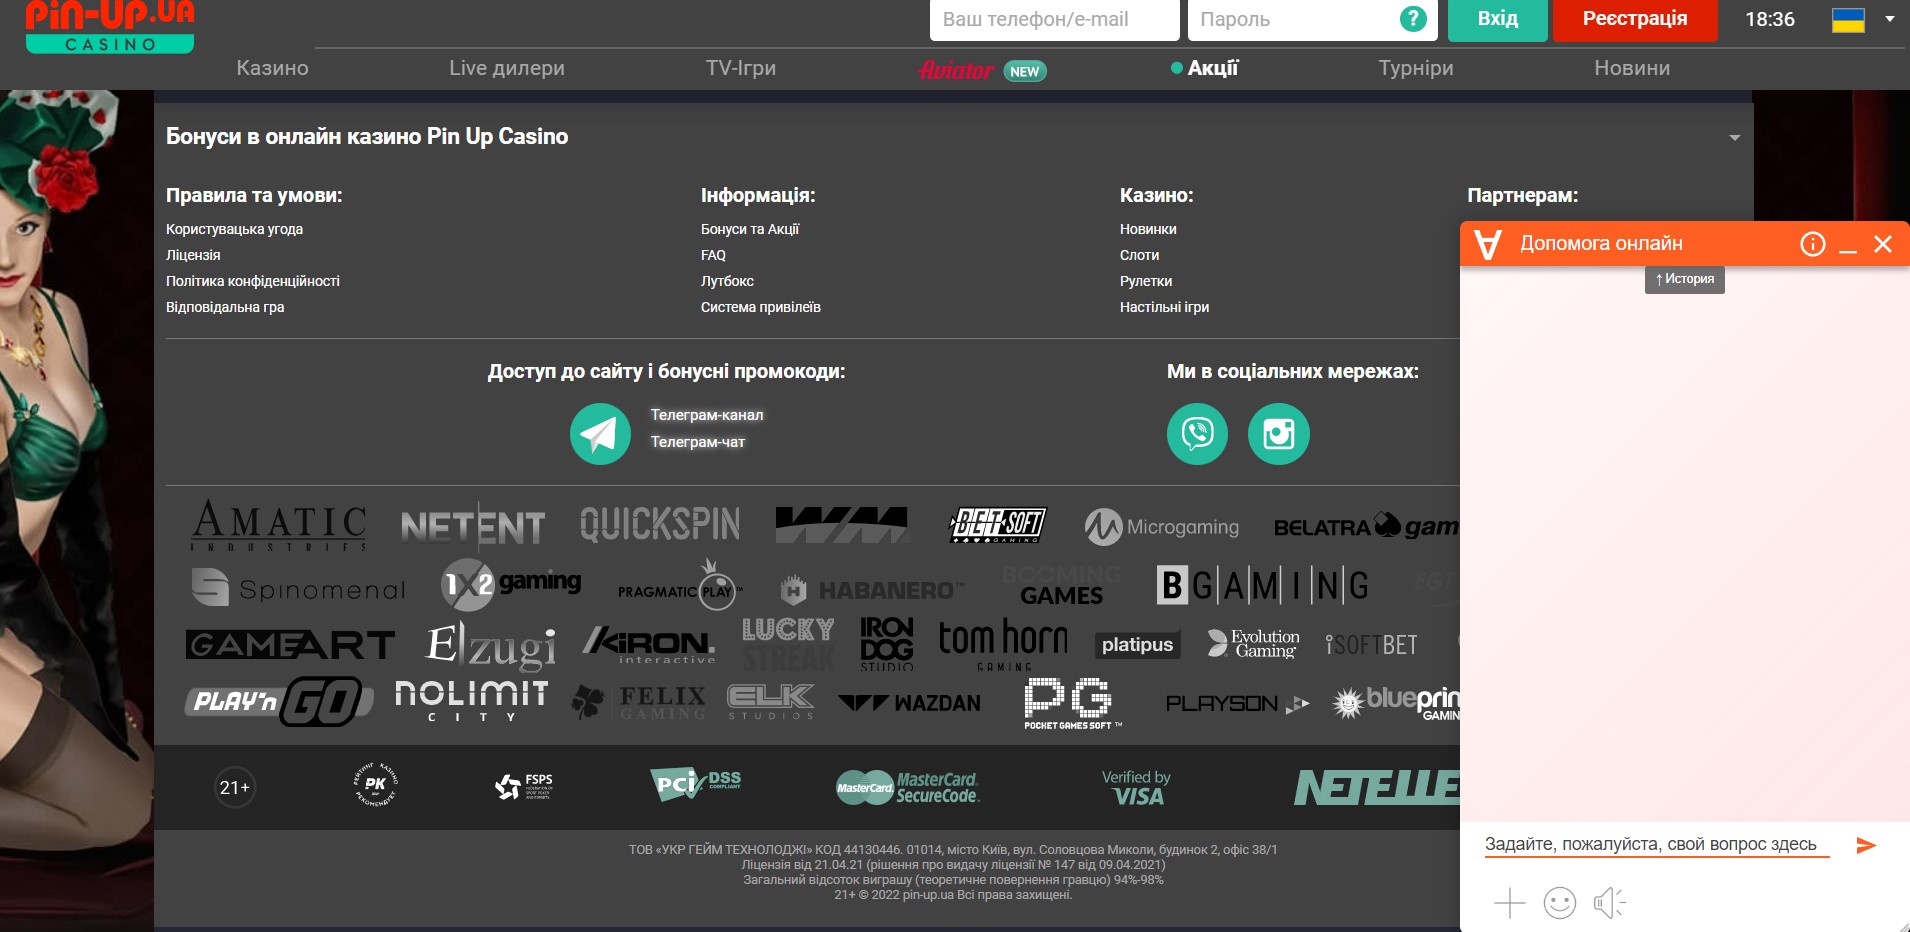Click the Habanero provider logo
This screenshot has height=932, width=1910.
click(872, 590)
